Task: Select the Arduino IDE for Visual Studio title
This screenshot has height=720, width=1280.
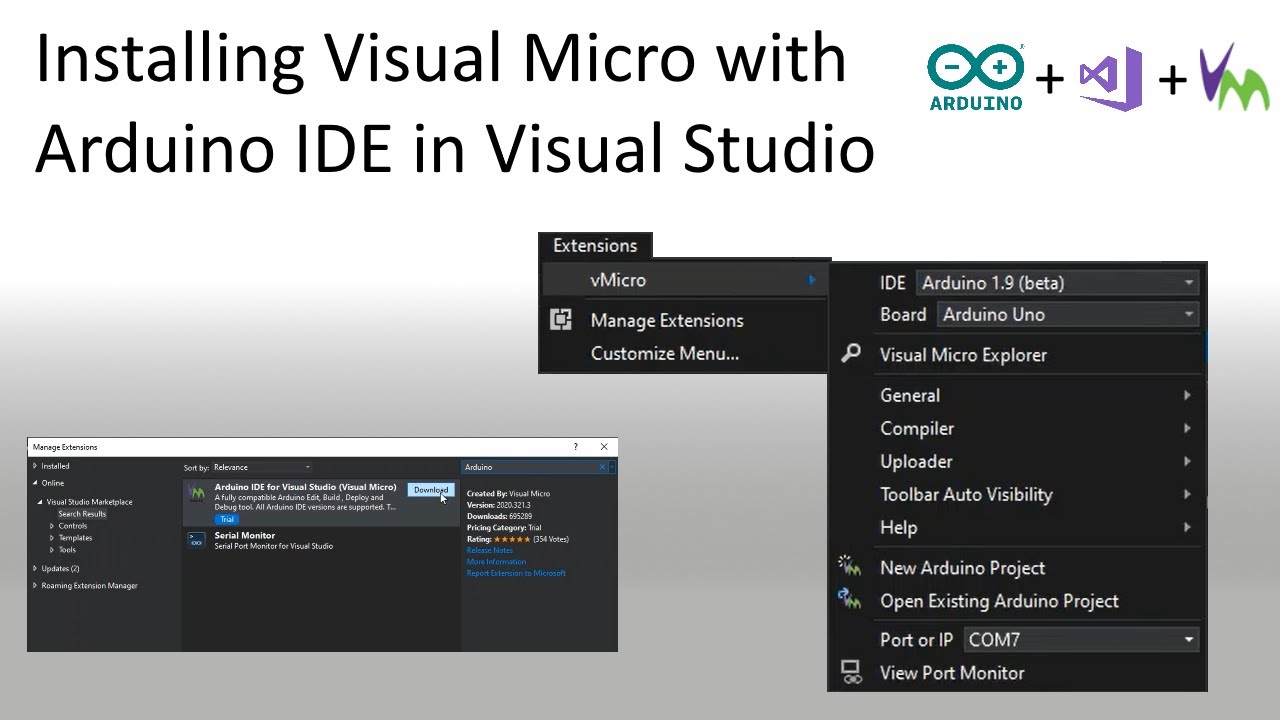Action: pos(305,487)
